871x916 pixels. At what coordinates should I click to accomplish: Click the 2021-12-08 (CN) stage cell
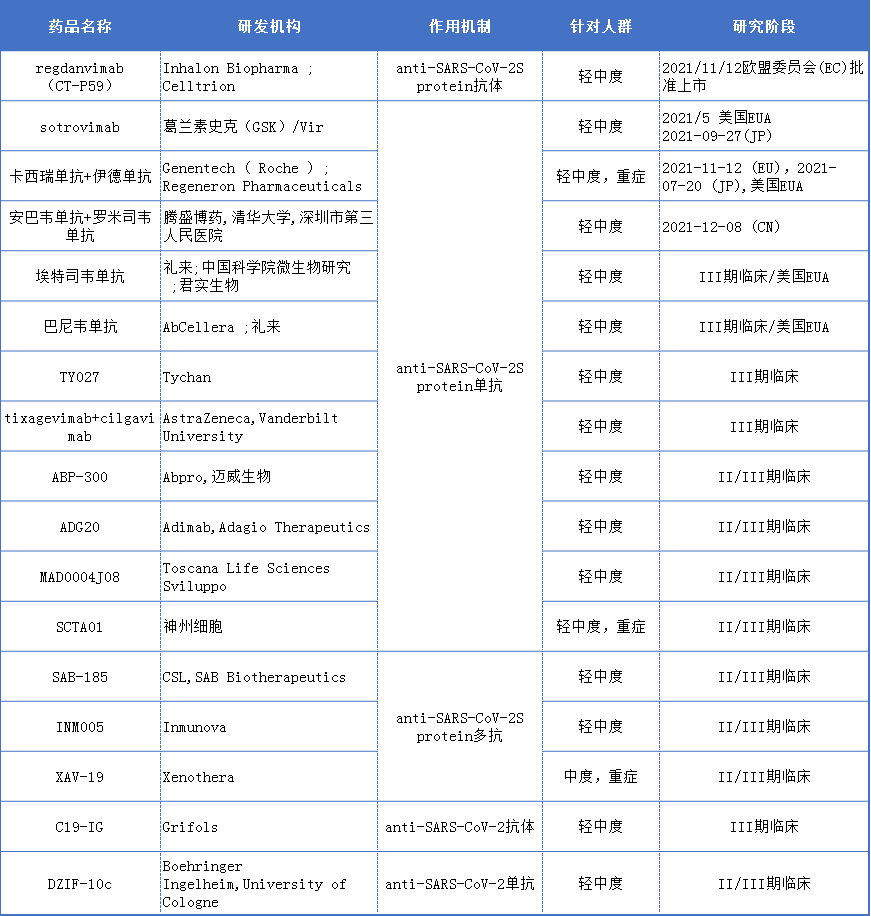point(764,227)
